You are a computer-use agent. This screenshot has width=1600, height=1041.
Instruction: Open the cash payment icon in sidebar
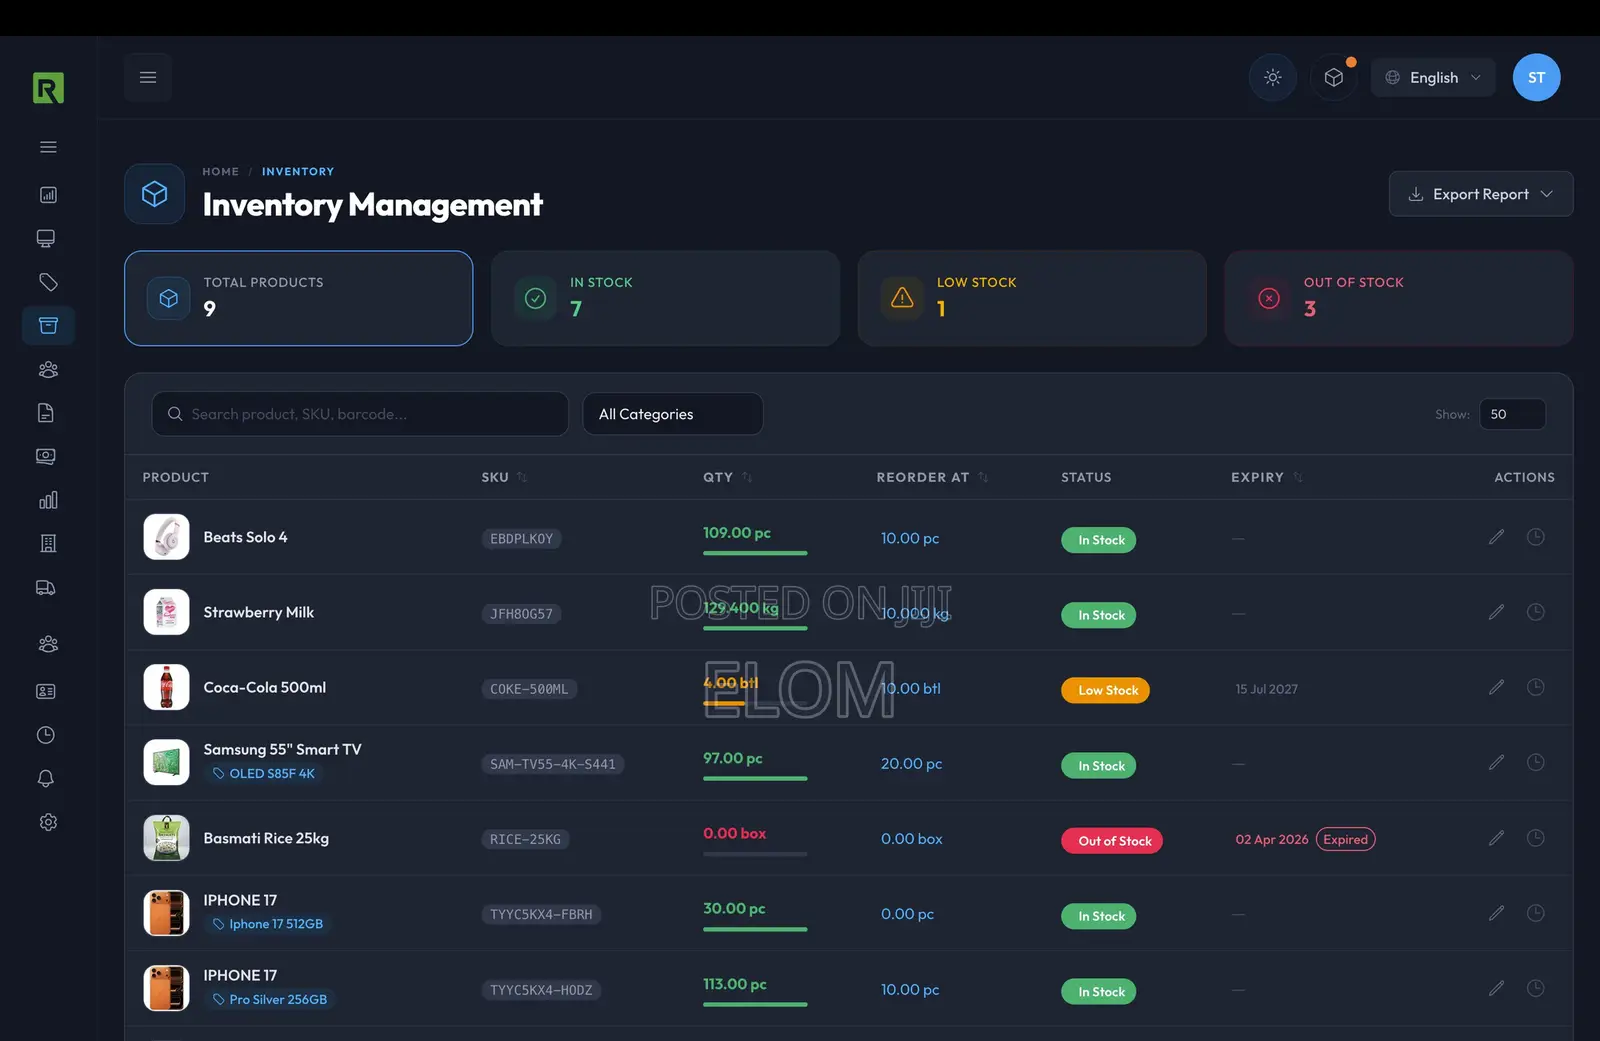[x=46, y=456]
